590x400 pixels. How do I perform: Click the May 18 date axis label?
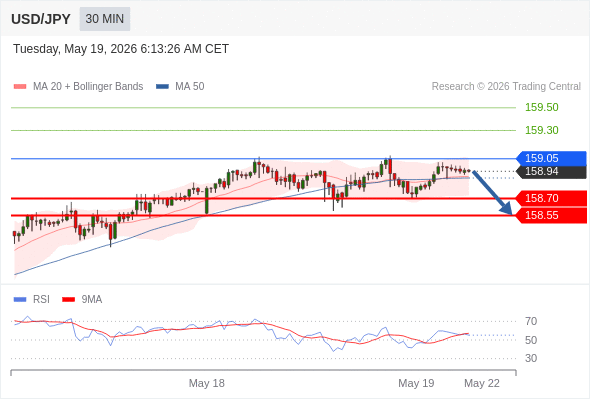(207, 383)
